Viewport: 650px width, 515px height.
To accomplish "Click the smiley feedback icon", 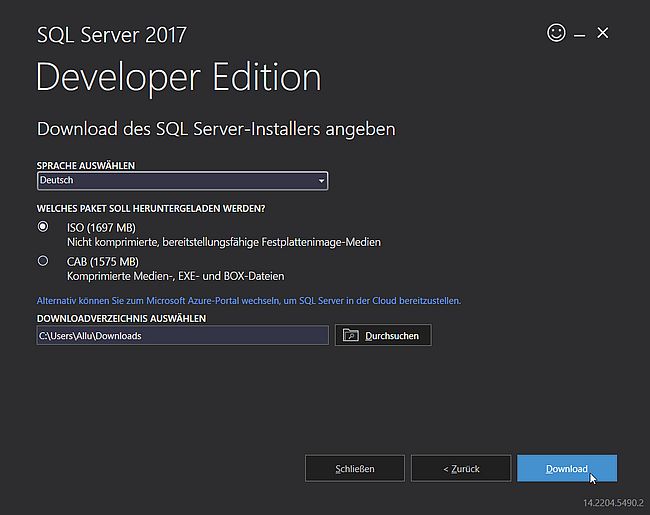I will [x=556, y=33].
